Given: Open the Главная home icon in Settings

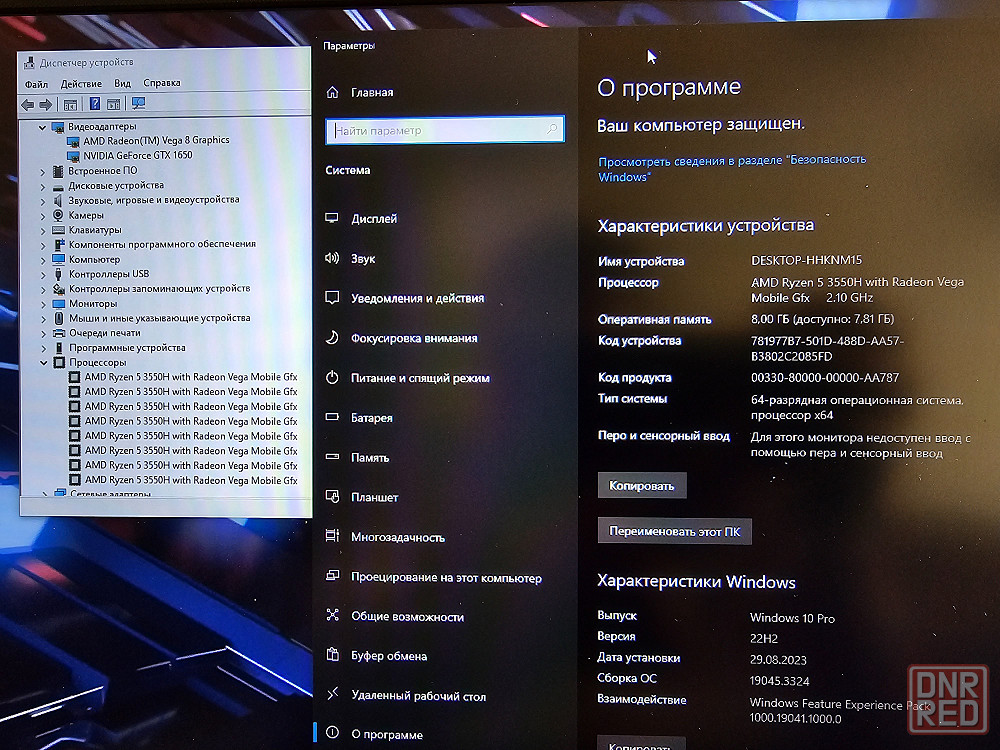Looking at the screenshot, I should 332,92.
